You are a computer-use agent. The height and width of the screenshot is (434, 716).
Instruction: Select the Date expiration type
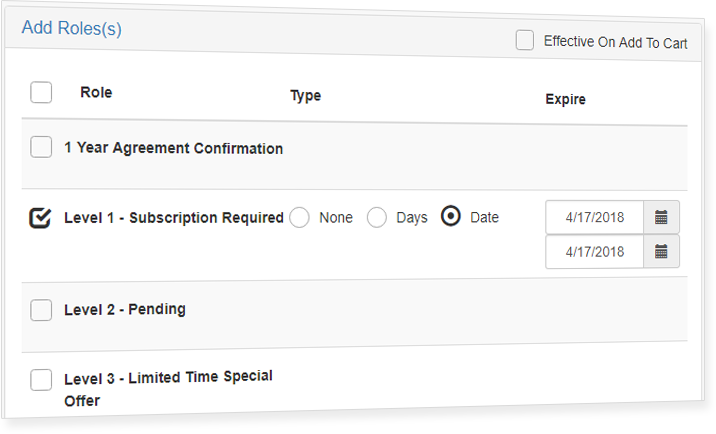pyautogui.click(x=451, y=217)
